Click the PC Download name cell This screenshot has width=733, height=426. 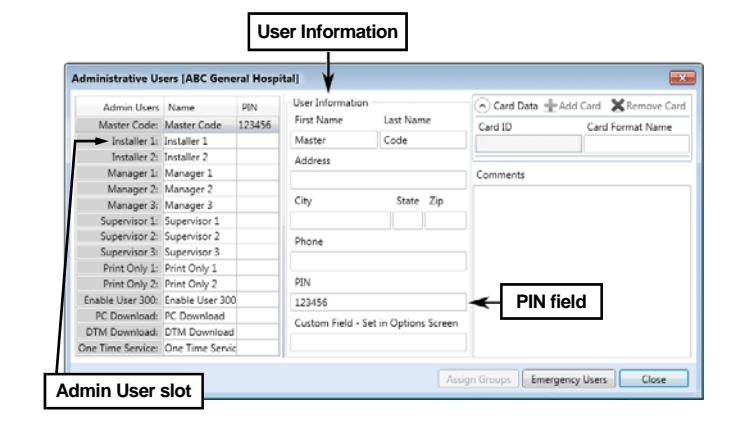200,316
